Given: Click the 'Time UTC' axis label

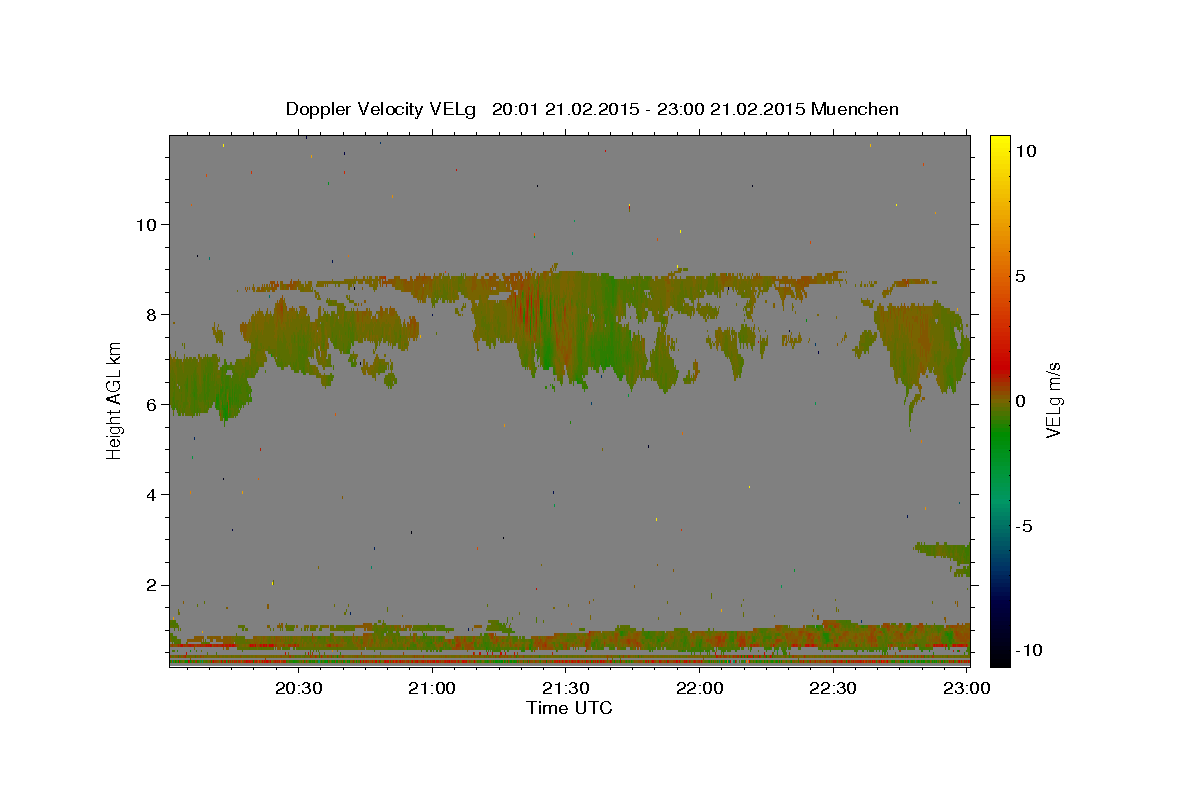Looking at the screenshot, I should [569, 708].
